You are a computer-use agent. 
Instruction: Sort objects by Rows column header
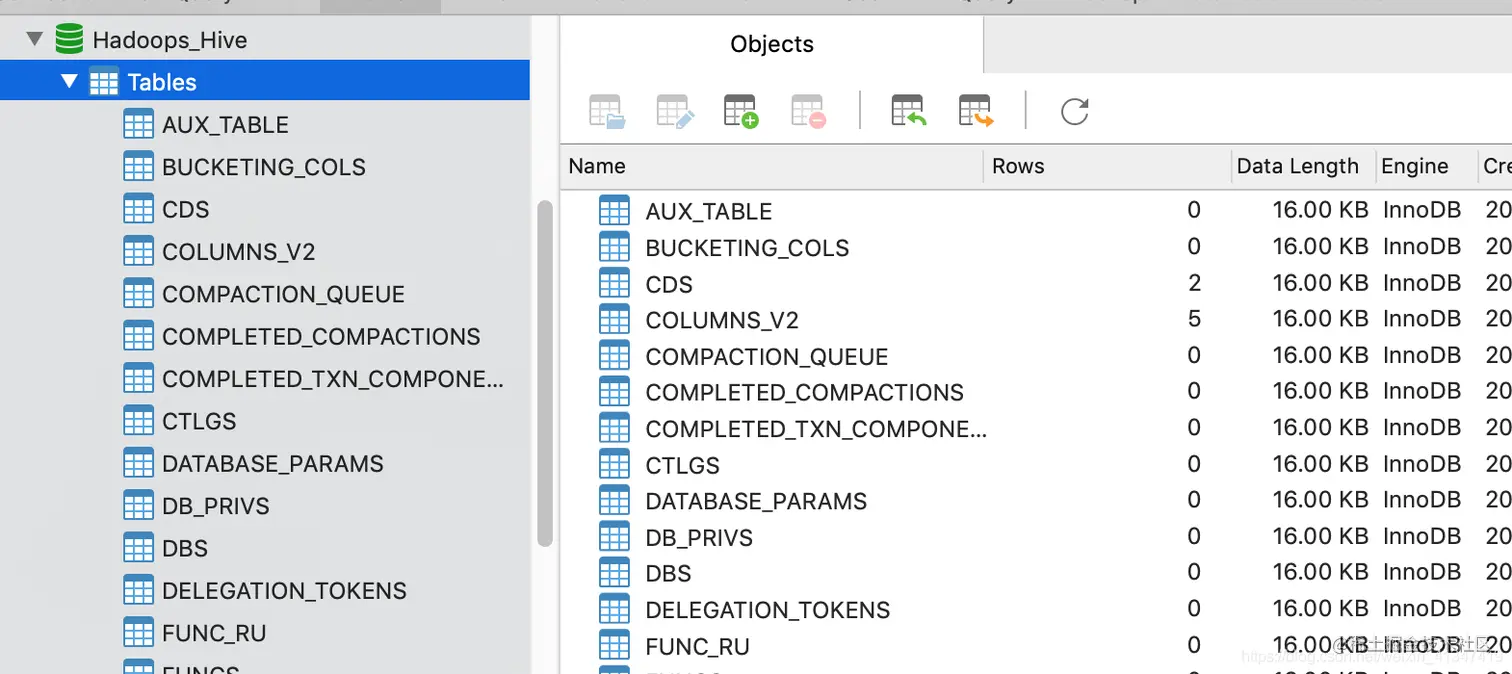coord(1107,166)
